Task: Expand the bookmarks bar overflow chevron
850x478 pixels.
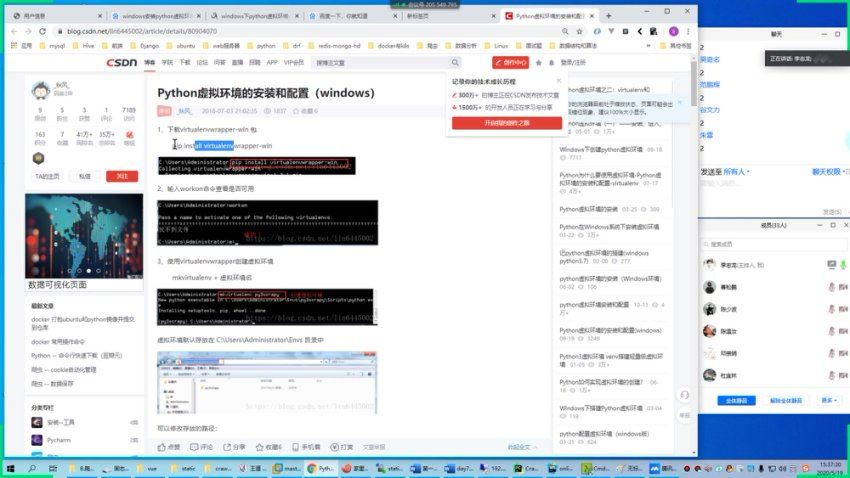Action: point(648,46)
